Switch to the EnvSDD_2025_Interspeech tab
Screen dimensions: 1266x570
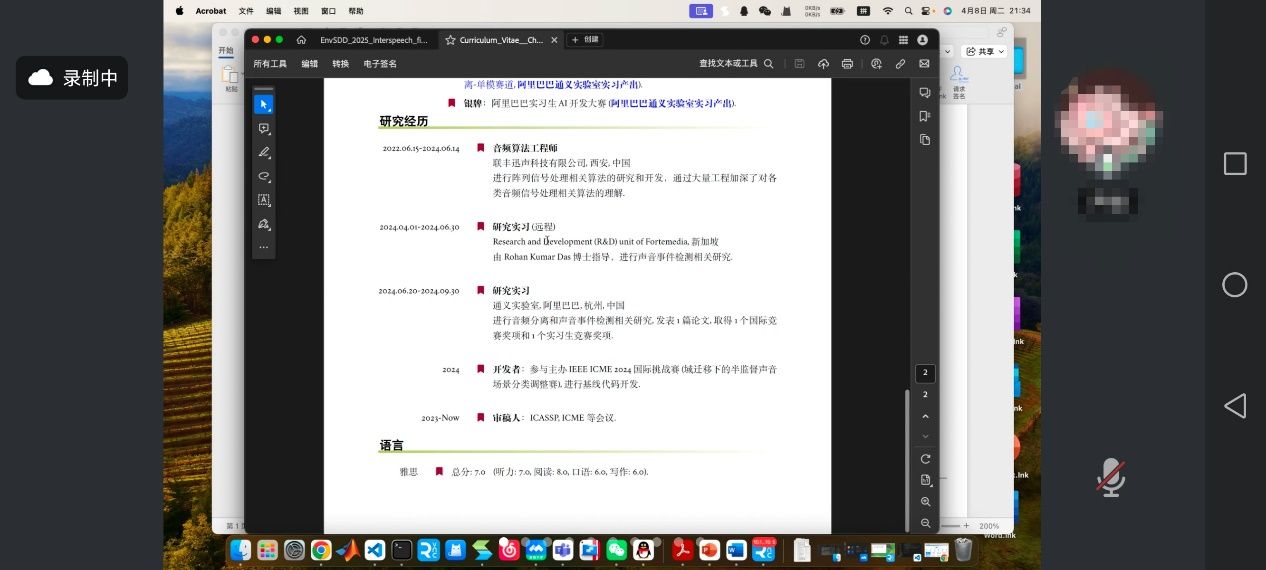[373, 40]
